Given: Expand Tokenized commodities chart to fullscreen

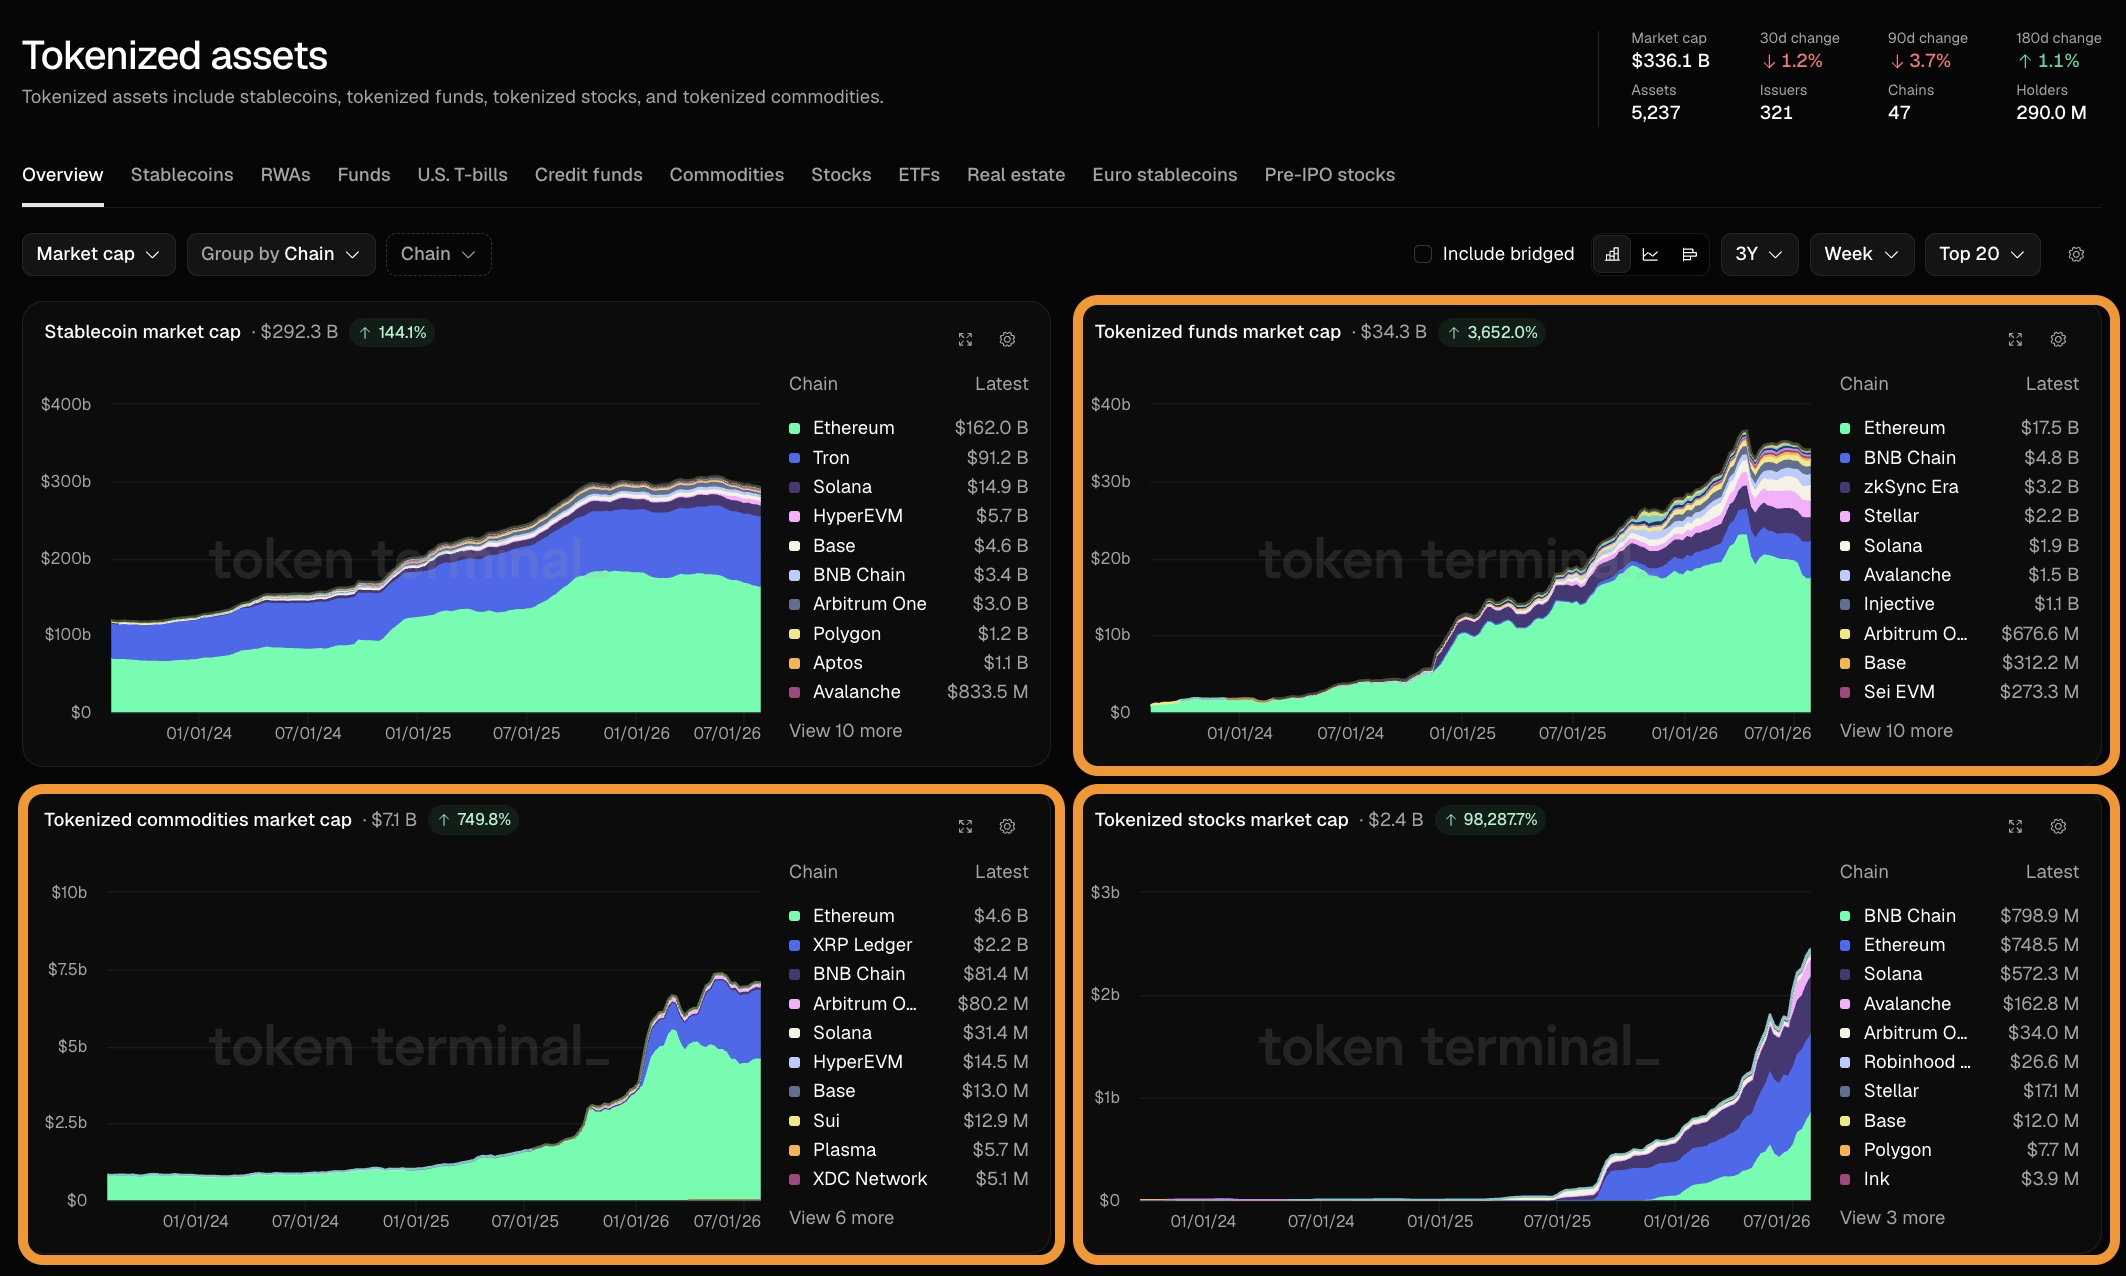Looking at the screenshot, I should 965,827.
